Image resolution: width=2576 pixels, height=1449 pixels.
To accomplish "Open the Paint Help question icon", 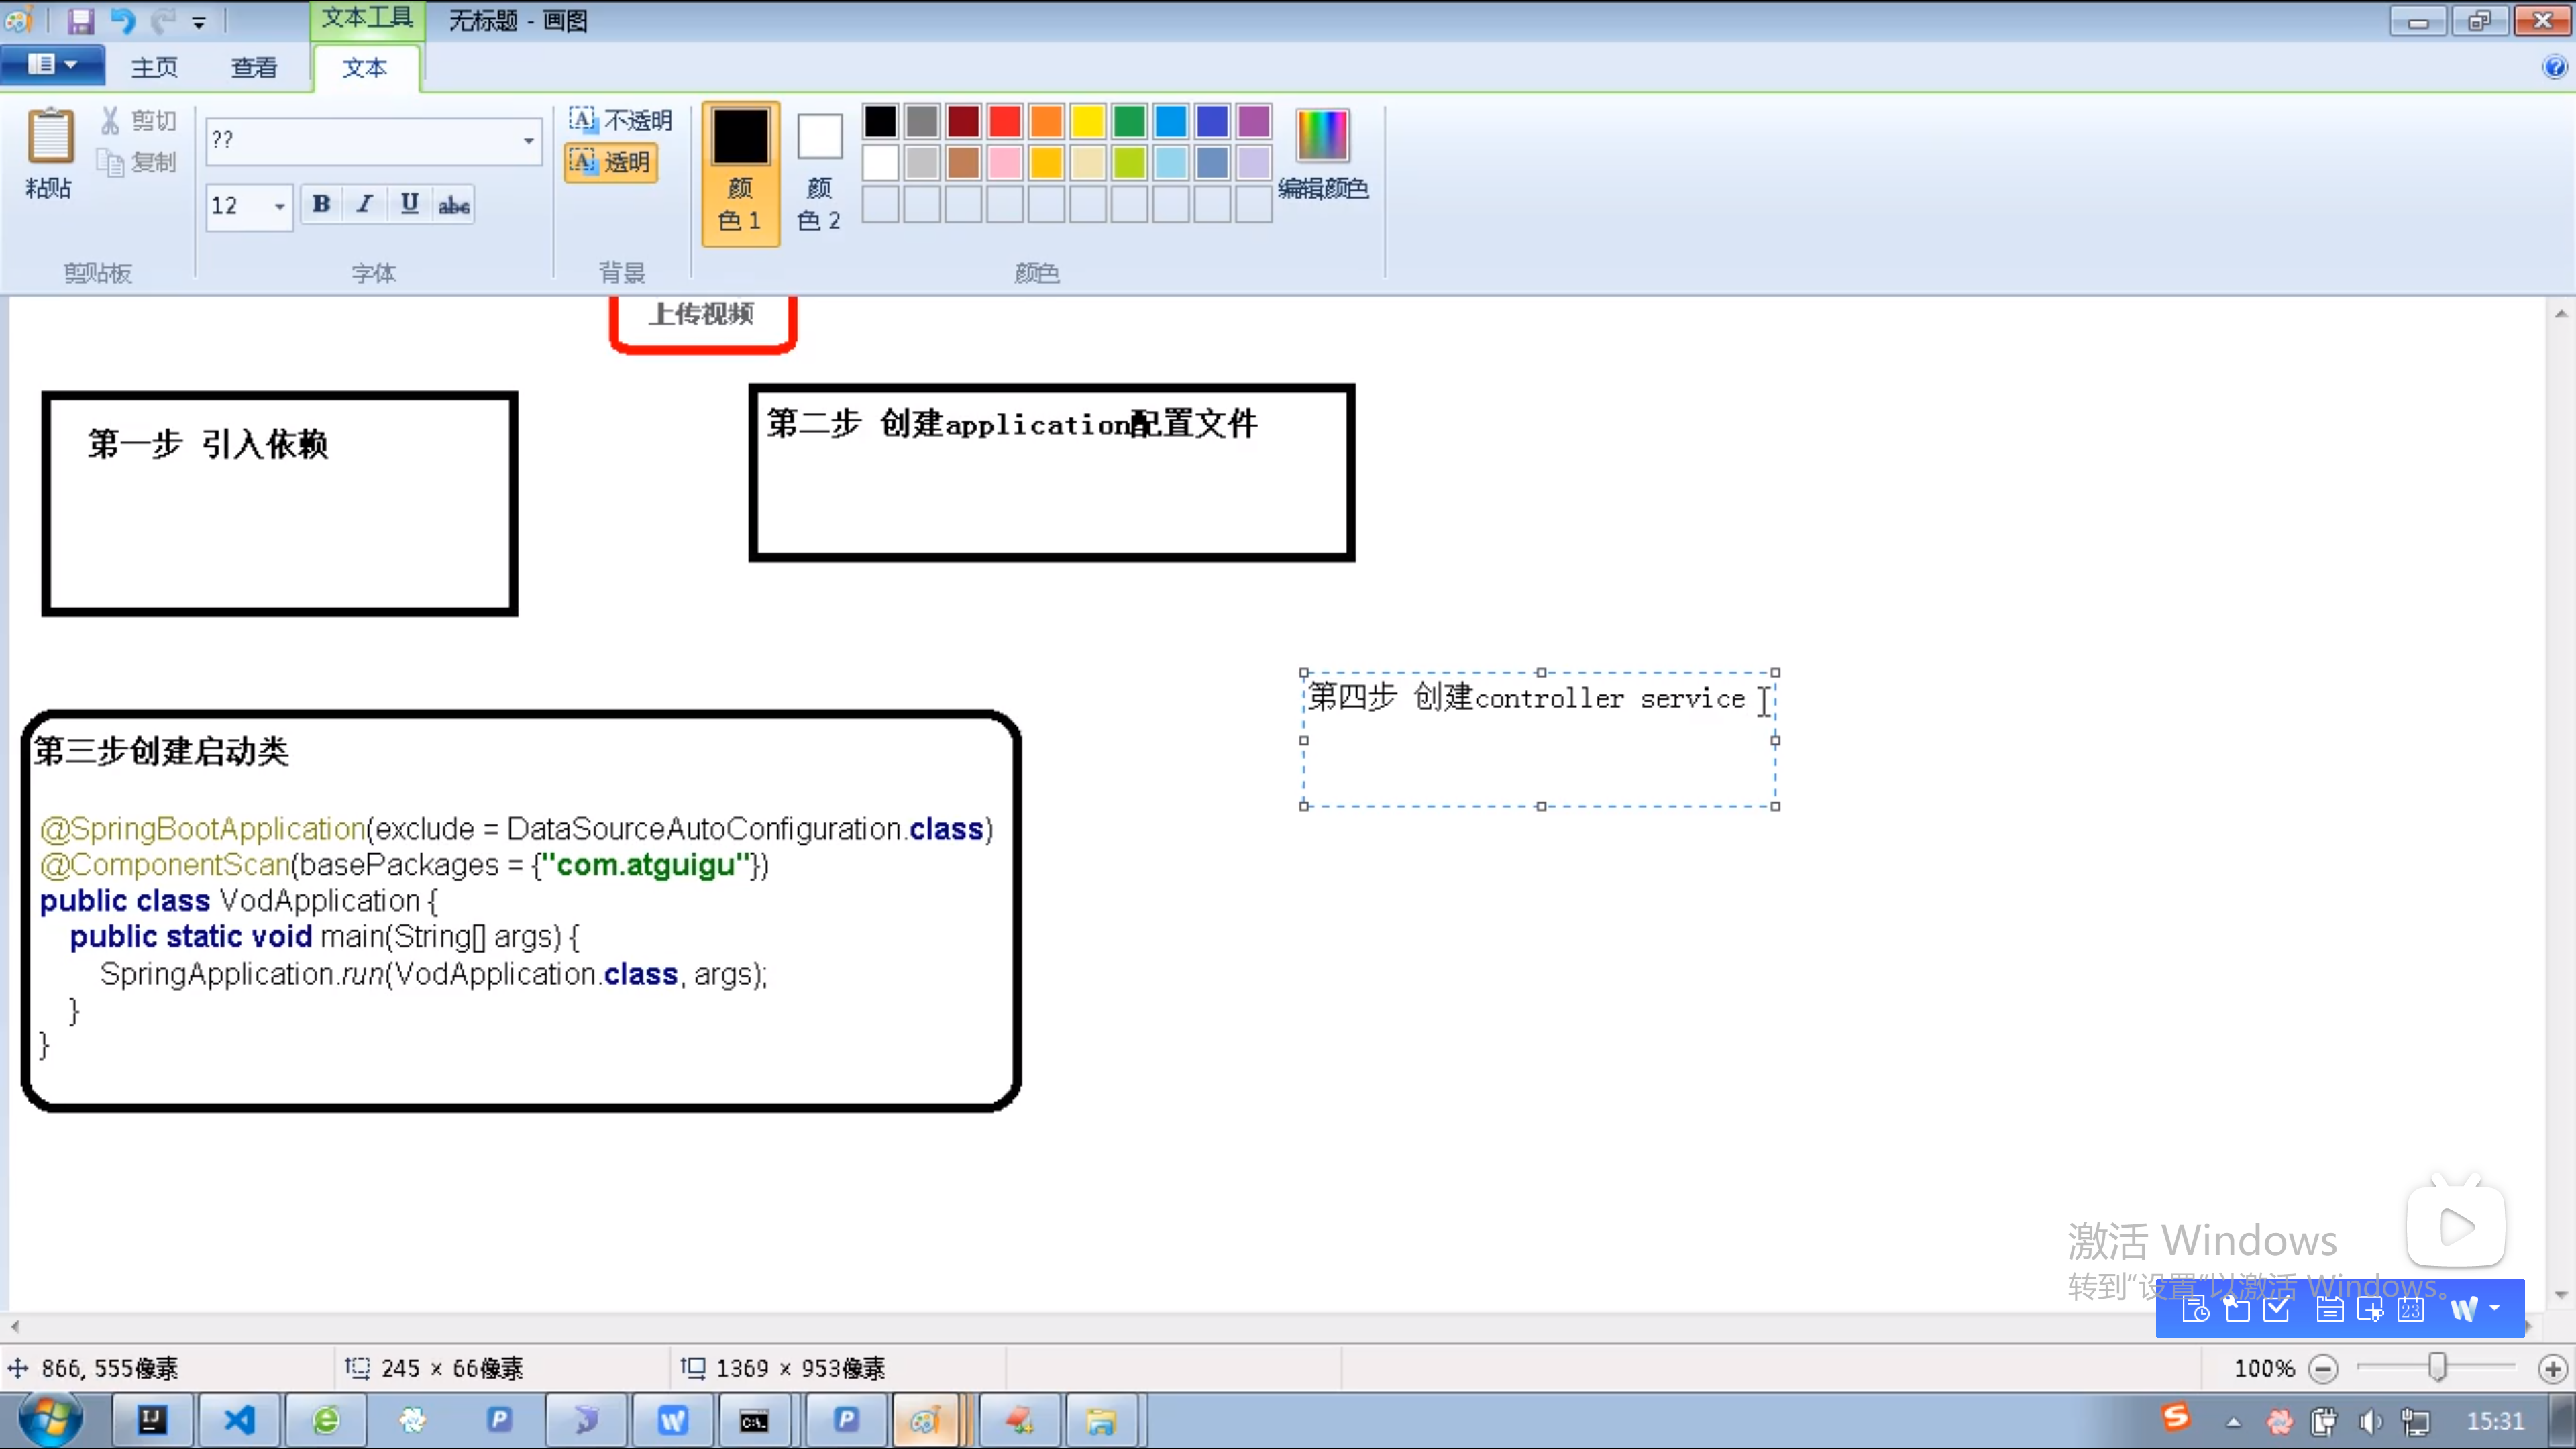I will [x=2554, y=67].
